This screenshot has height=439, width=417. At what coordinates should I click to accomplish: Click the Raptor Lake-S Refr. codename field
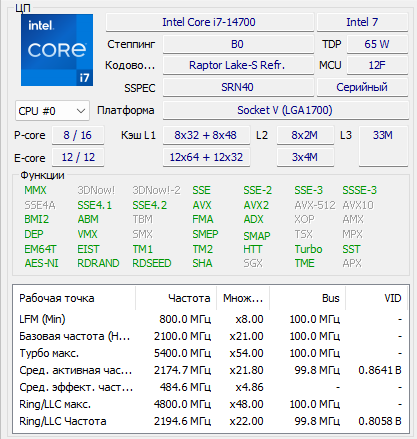[238, 65]
